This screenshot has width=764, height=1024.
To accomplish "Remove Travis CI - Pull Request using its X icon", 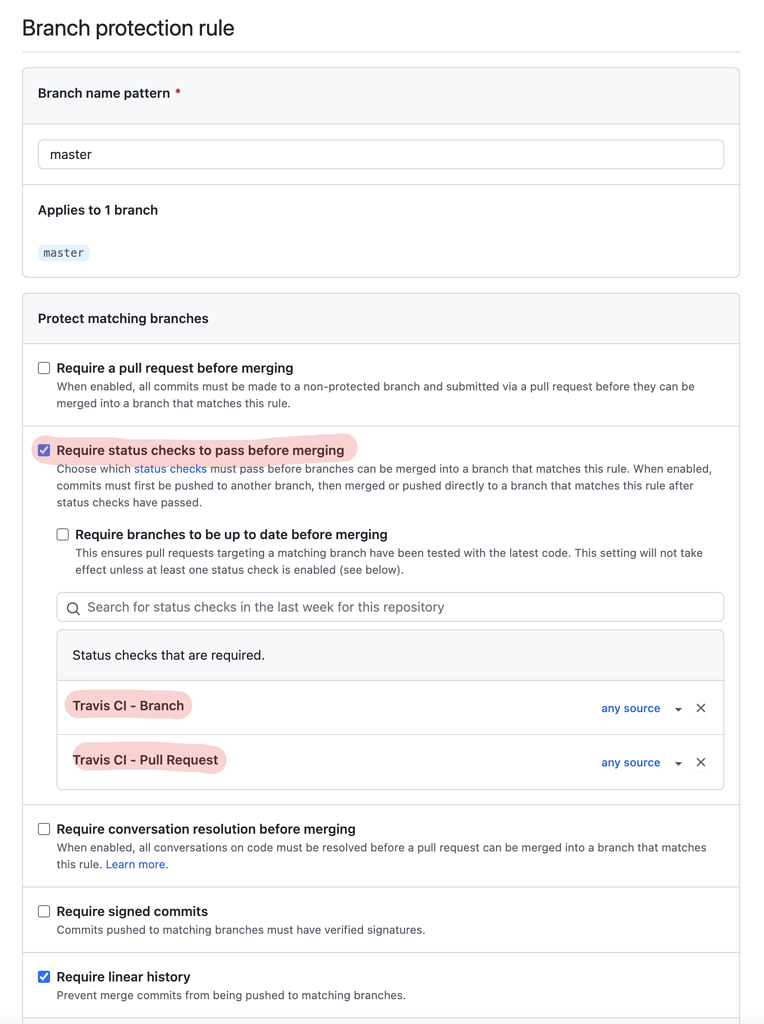I will point(701,762).
